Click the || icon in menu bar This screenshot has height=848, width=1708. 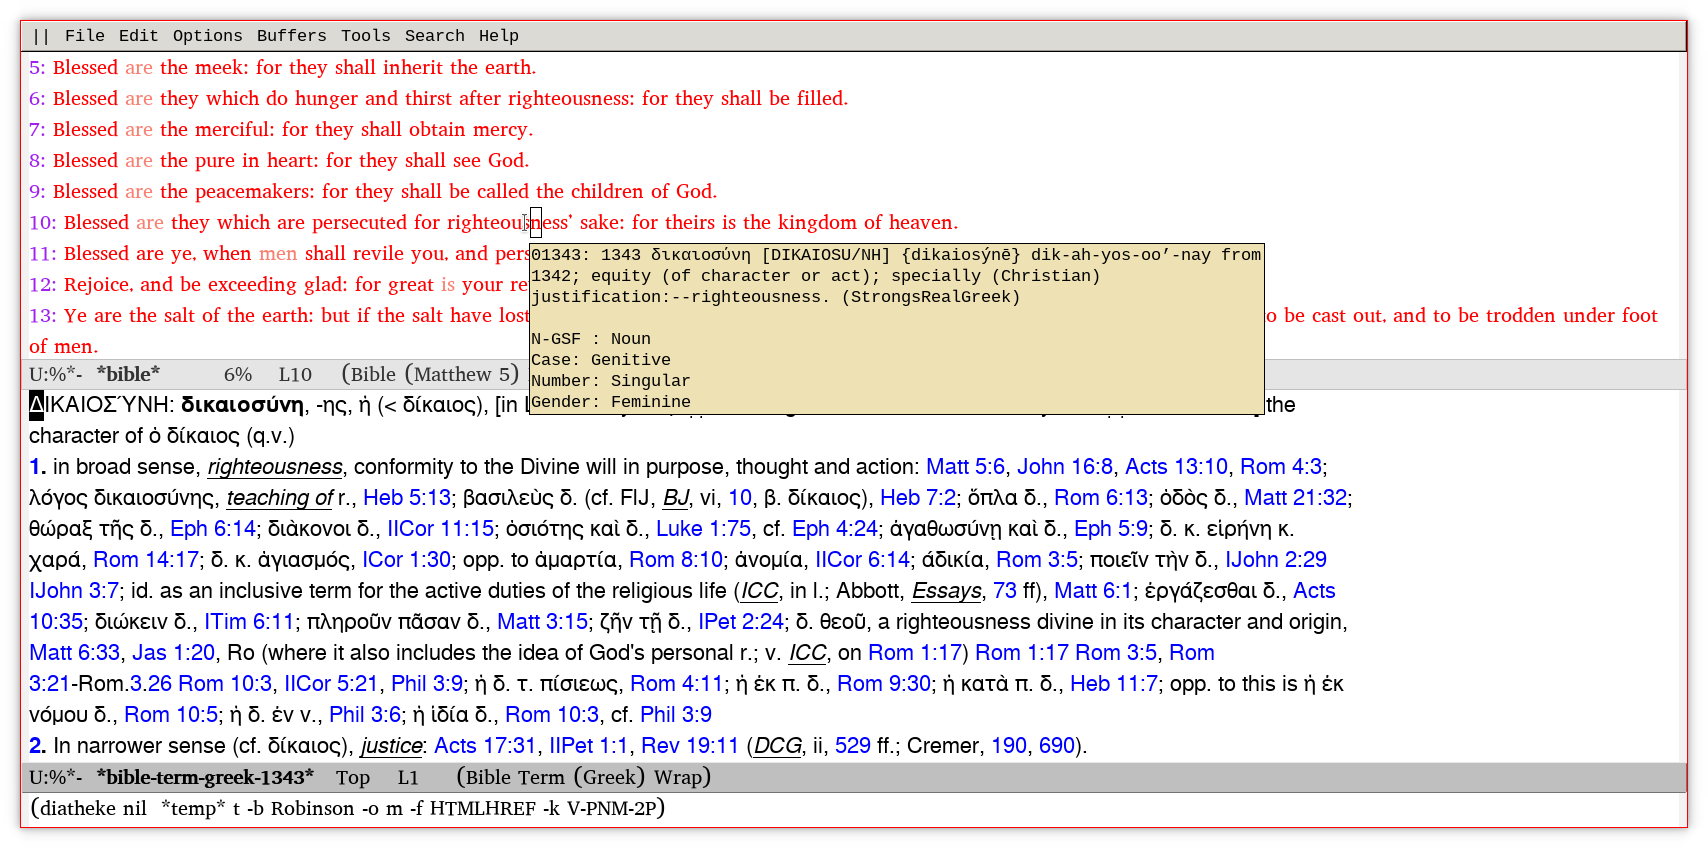coord(41,36)
